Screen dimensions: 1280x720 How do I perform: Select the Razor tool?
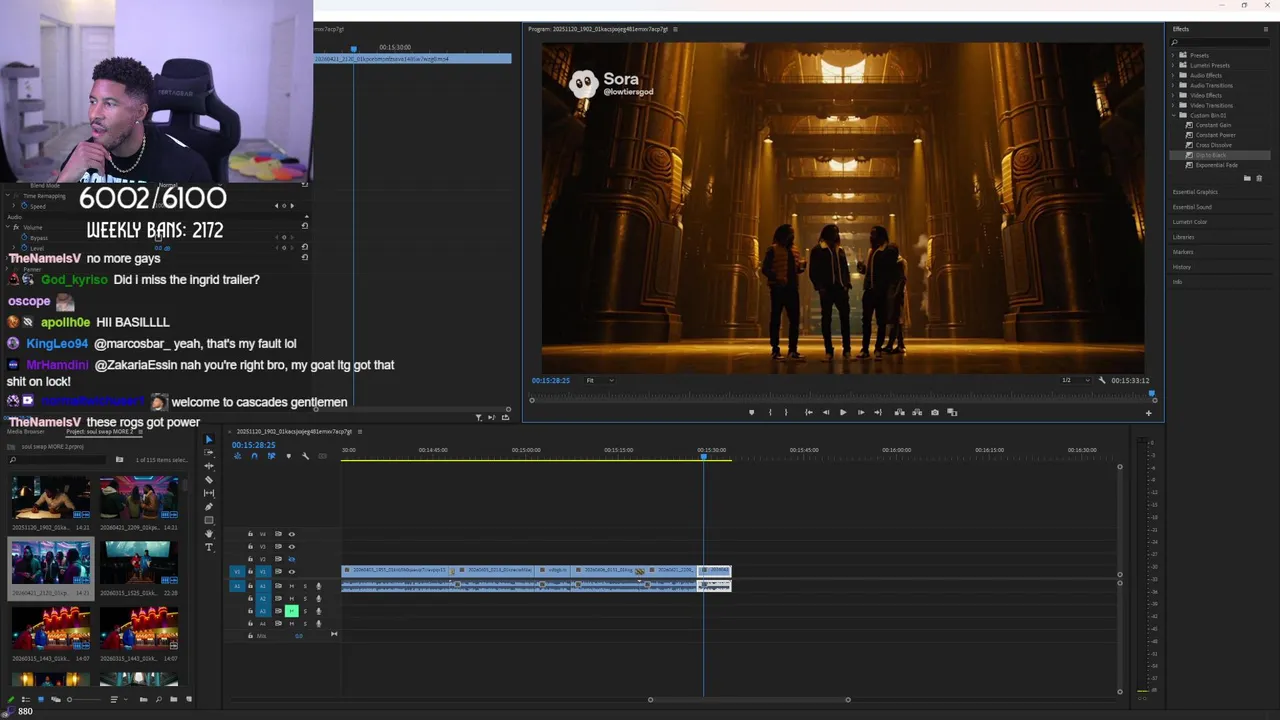point(209,479)
